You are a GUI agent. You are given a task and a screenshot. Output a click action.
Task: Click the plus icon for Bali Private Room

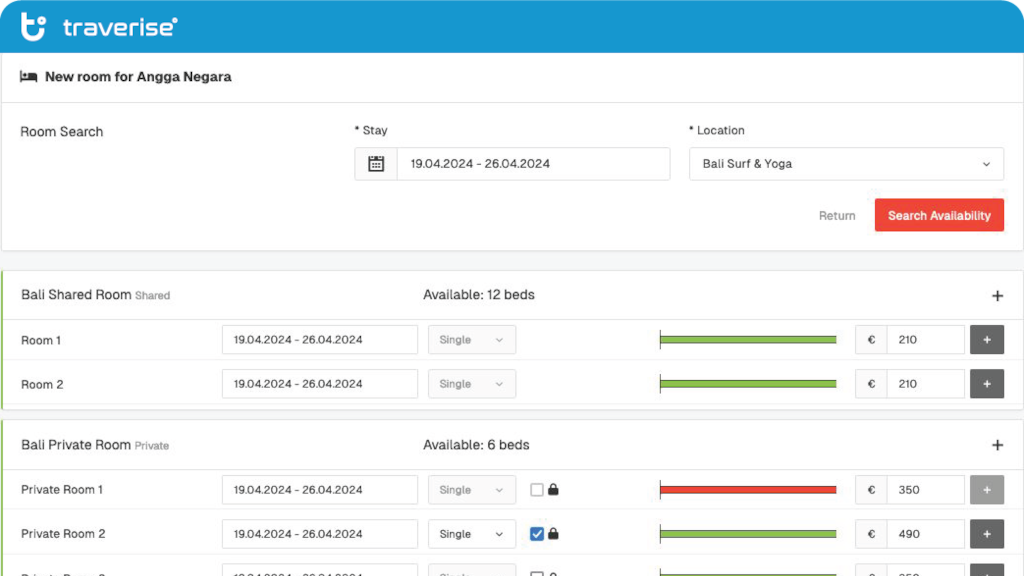pos(996,445)
